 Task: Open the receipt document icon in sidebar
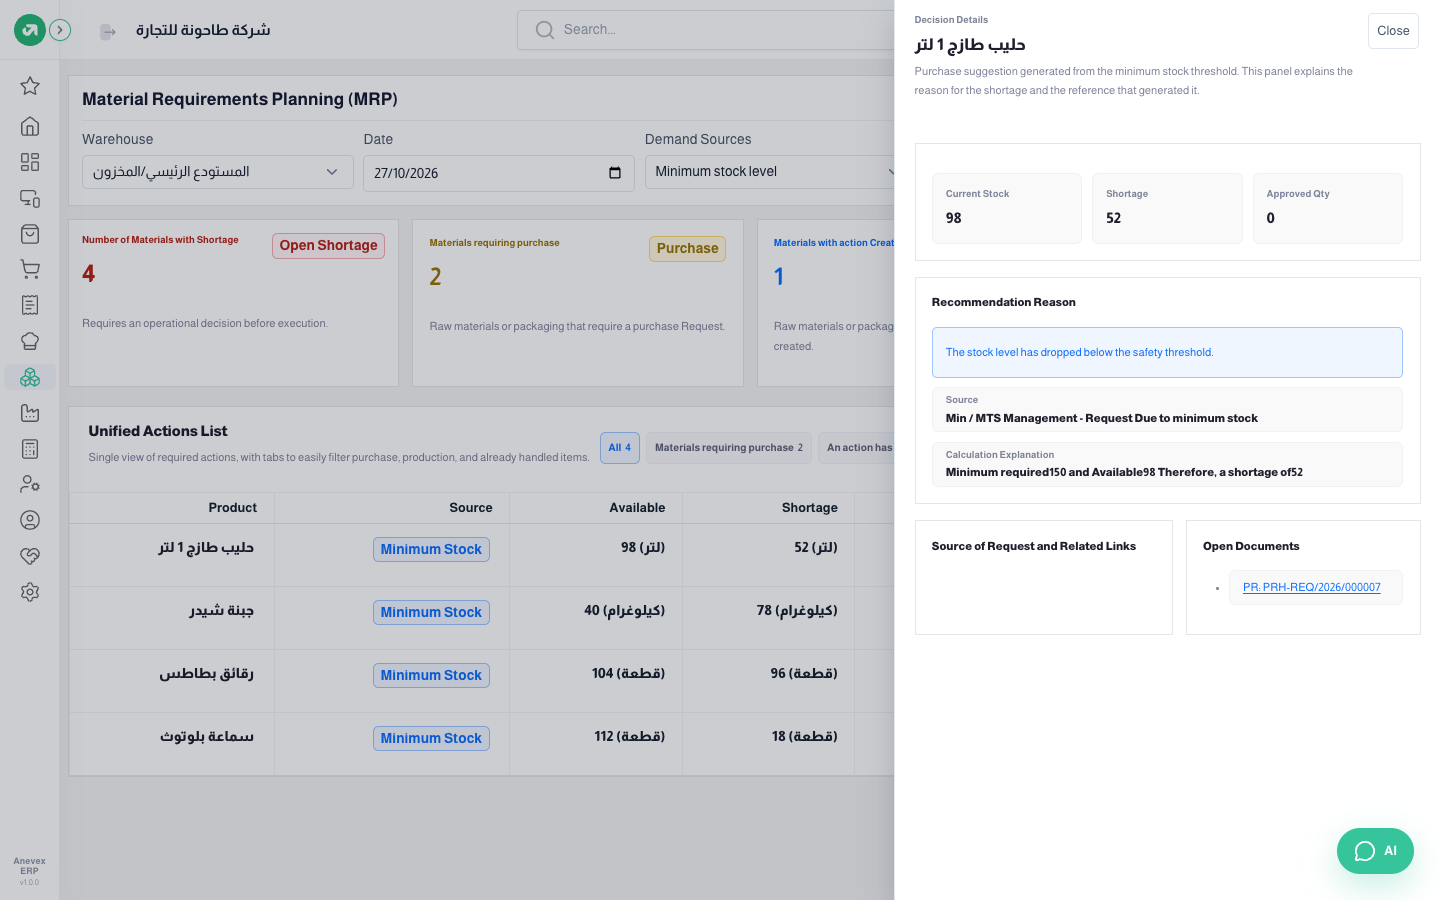(30, 305)
